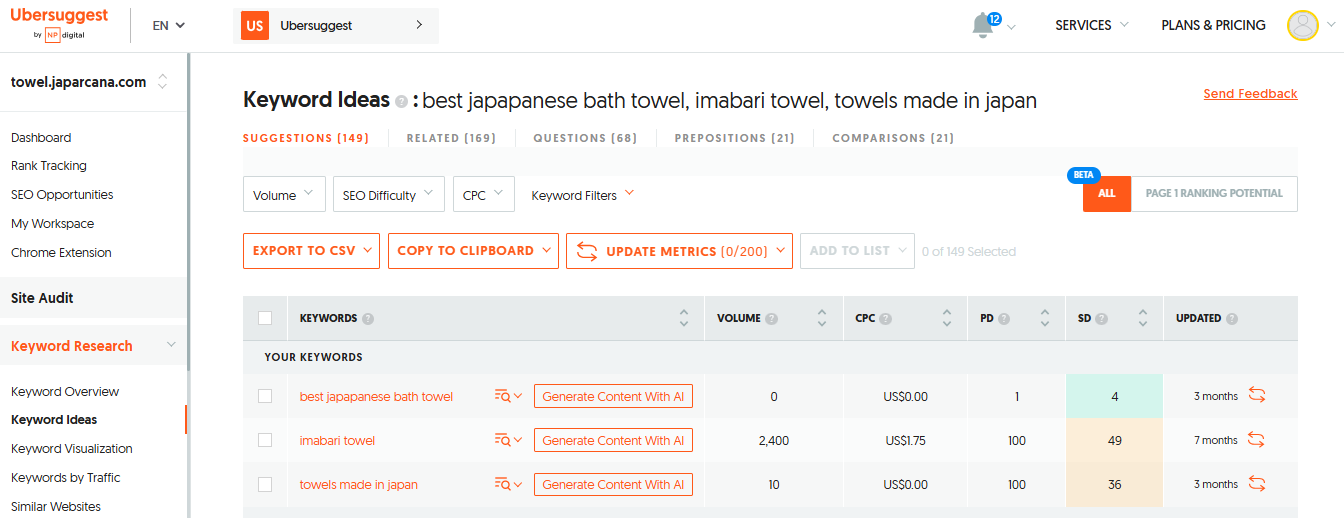Switch to the RELATED (169) tab
The height and width of the screenshot is (518, 1344).
click(x=451, y=138)
